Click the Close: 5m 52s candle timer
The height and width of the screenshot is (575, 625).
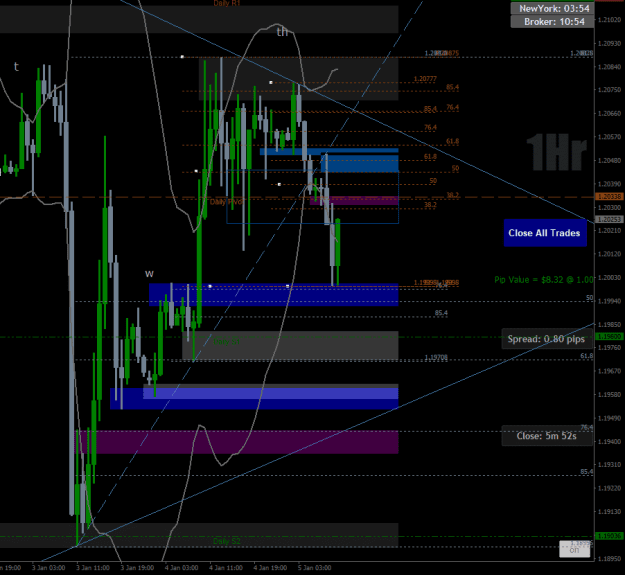pyautogui.click(x=546, y=436)
